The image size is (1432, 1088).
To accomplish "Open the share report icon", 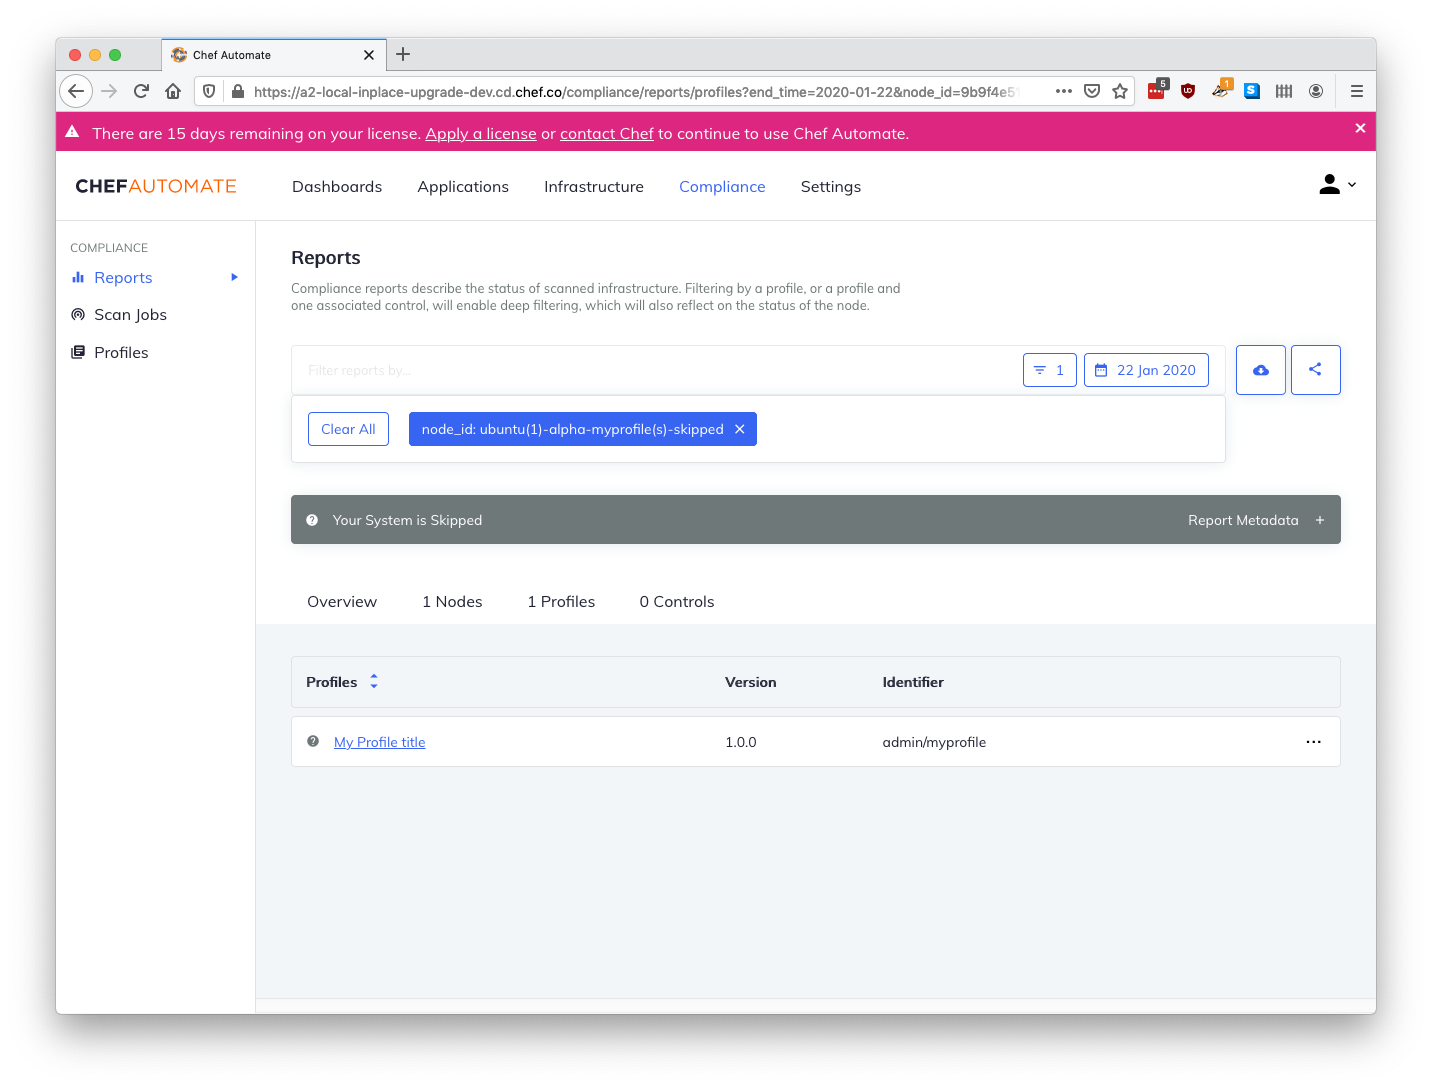I will click(1315, 369).
